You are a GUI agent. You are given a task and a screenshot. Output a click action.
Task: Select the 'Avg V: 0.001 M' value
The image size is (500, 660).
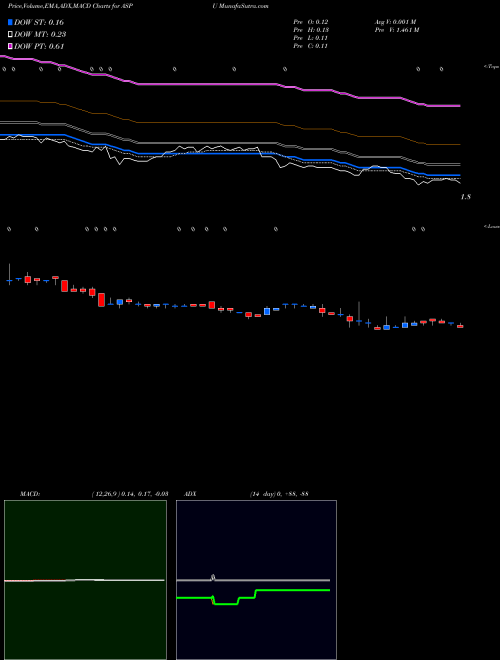(395, 22)
